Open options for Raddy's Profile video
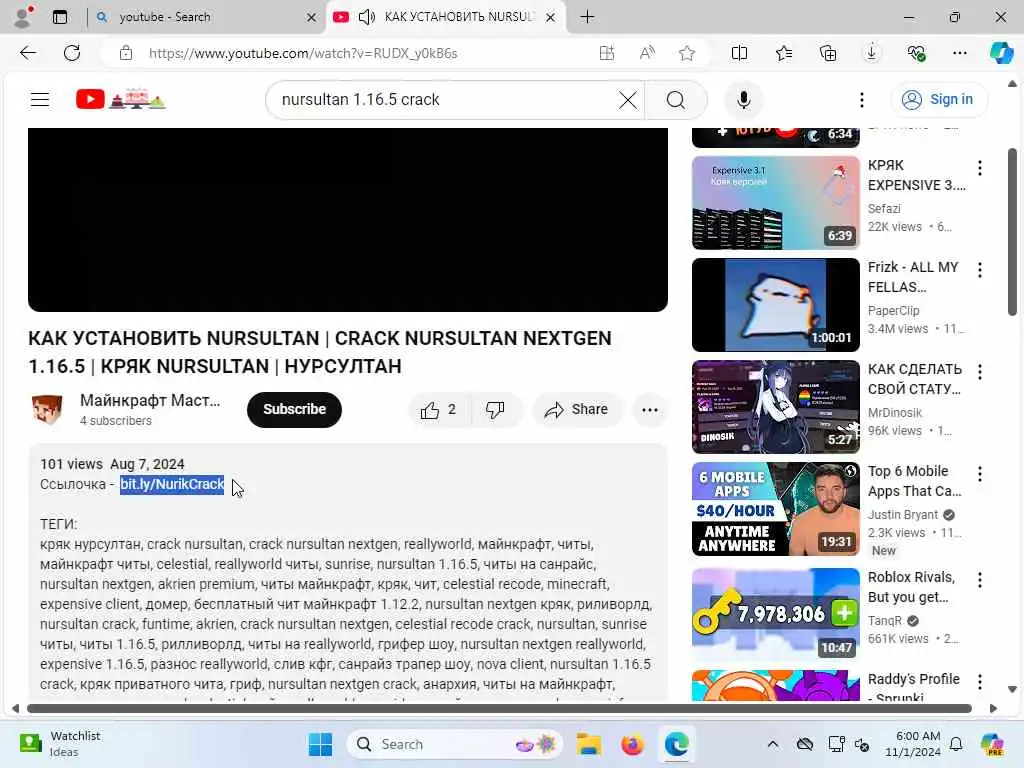Screen dimensions: 1024x768 point(980,682)
